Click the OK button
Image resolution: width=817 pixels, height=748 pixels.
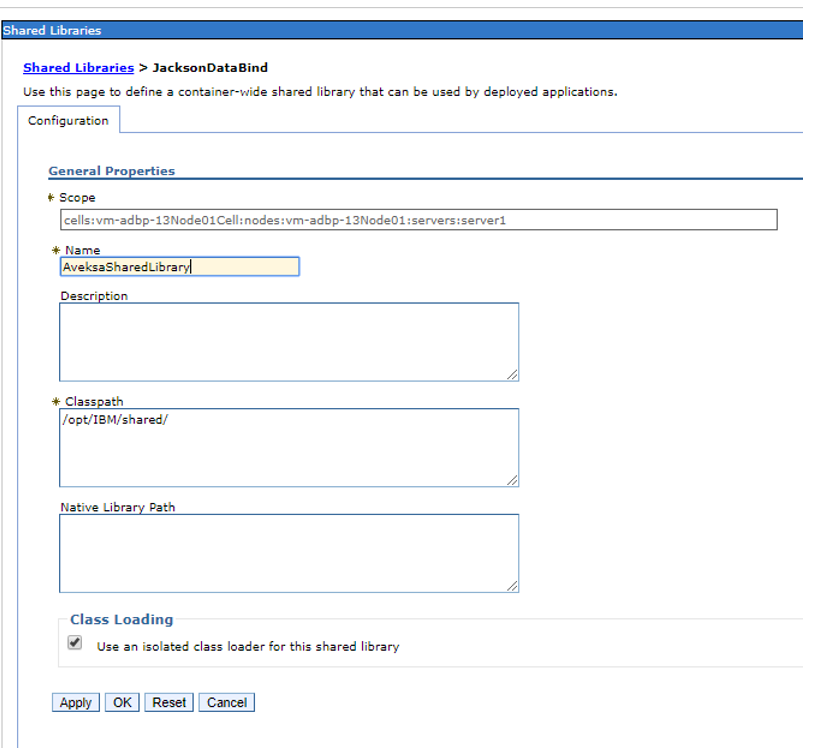tap(121, 702)
